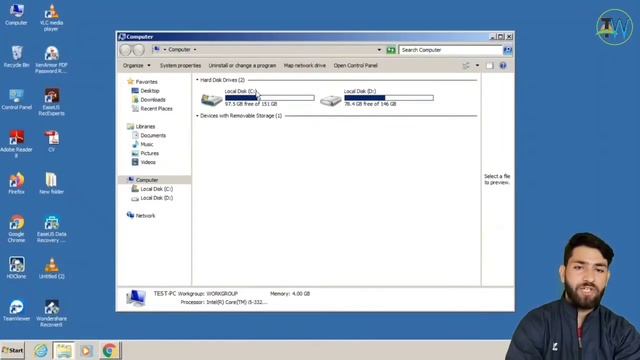Launch Google Chrome desktop shortcut
Screen dimensions: 640x360
point(16,229)
